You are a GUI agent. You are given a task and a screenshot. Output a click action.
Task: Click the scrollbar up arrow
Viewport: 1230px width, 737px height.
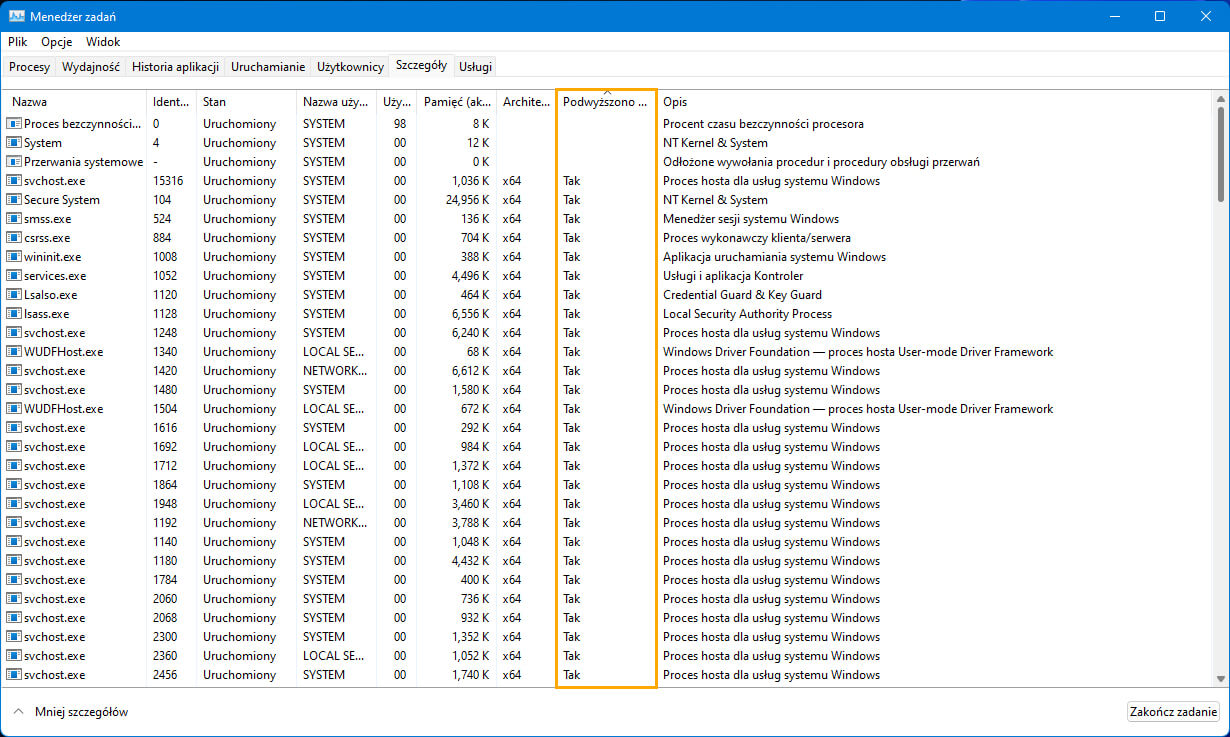[1220, 97]
